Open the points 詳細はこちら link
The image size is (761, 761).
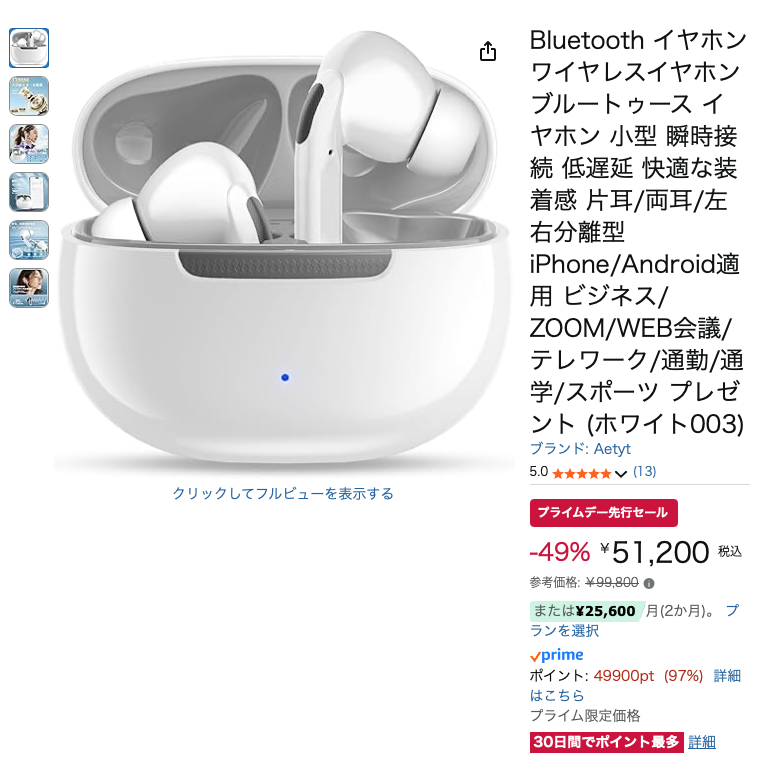click(635, 685)
